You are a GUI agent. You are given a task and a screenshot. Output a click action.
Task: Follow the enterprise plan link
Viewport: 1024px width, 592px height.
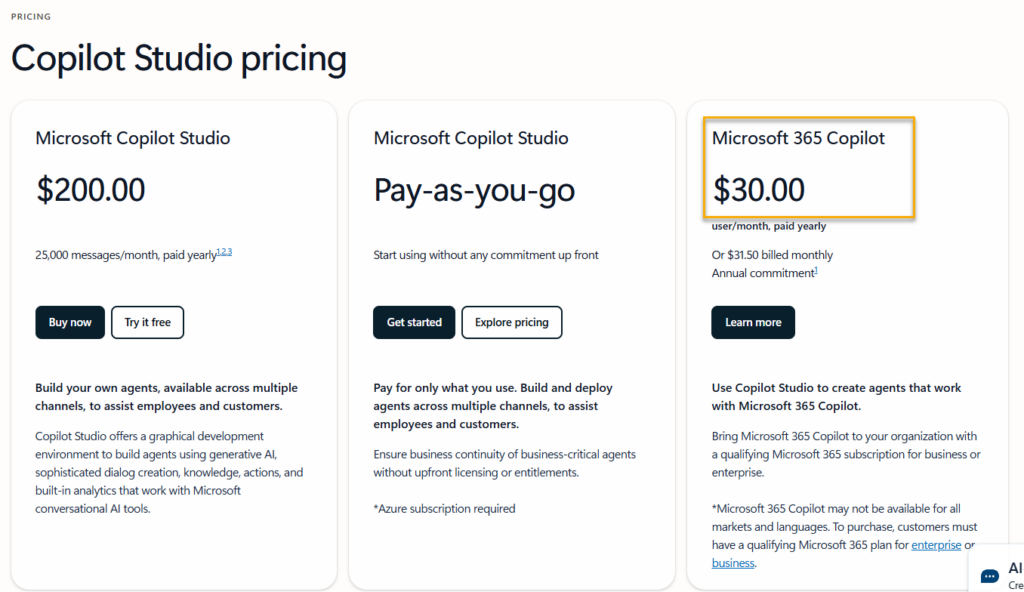tap(936, 545)
